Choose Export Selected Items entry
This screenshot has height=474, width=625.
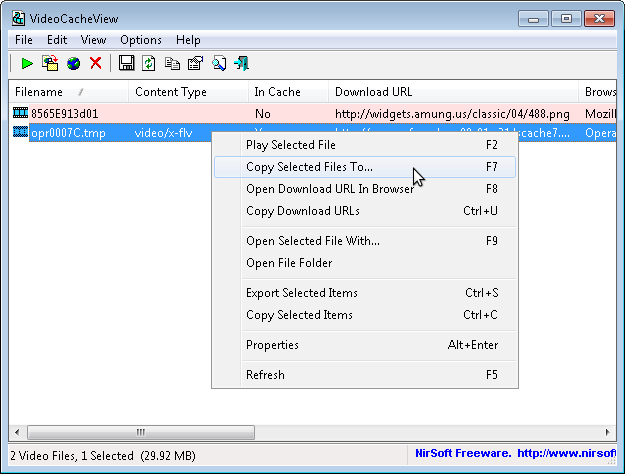365,293
